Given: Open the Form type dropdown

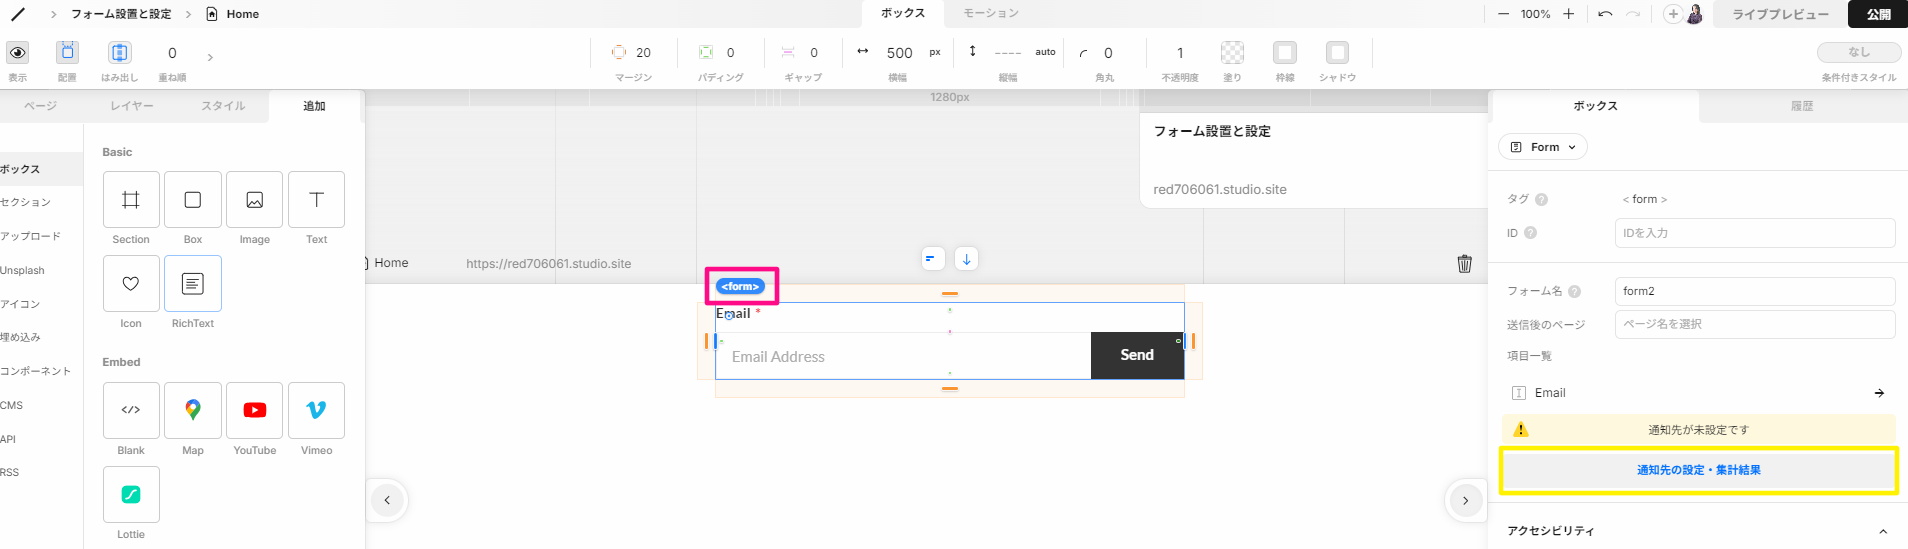Looking at the screenshot, I should click(1543, 147).
